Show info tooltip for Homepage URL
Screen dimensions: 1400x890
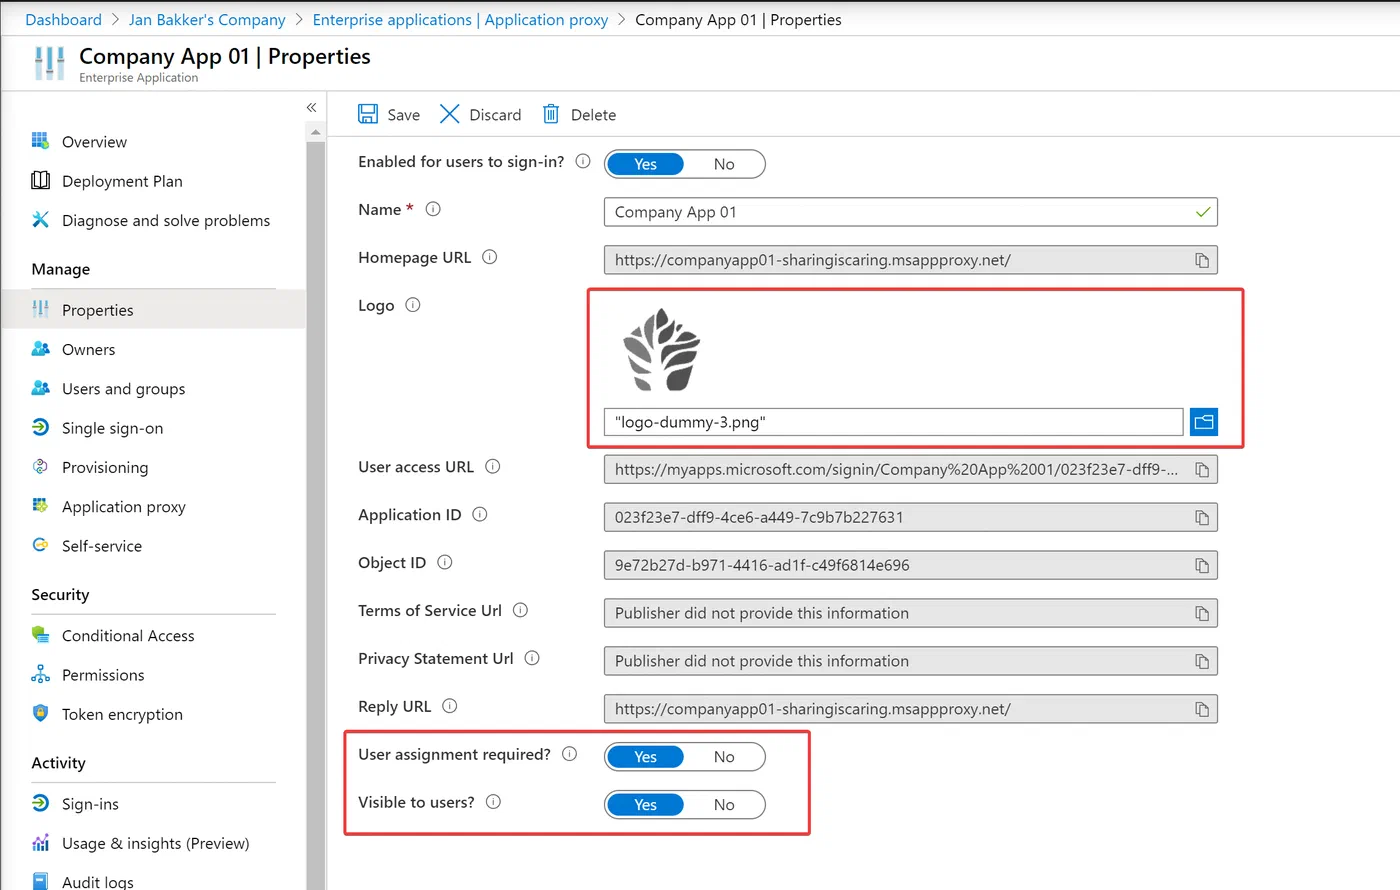point(490,257)
